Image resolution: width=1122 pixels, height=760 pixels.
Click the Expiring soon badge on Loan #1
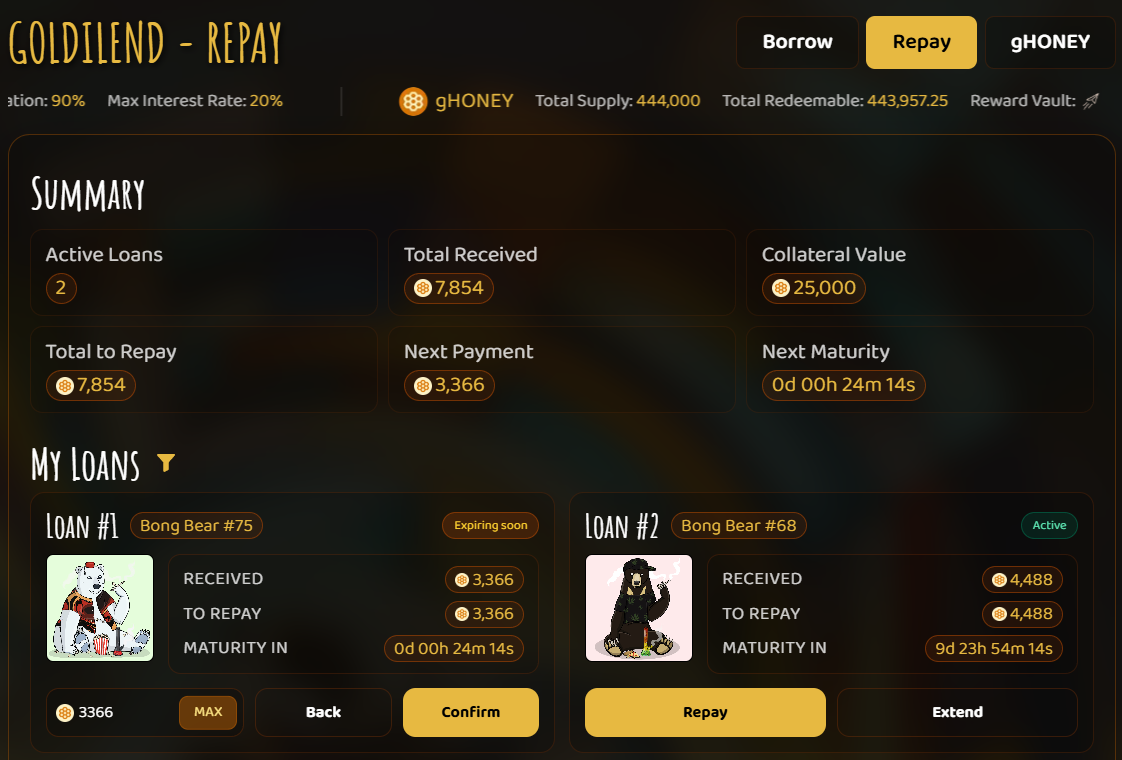click(x=490, y=525)
